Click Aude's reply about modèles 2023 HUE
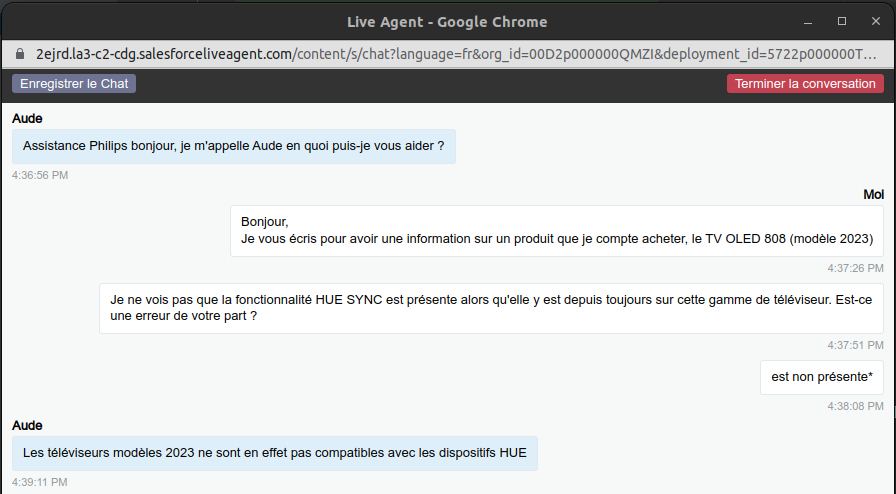Screen dimensions: 896x494 click(x=275, y=453)
